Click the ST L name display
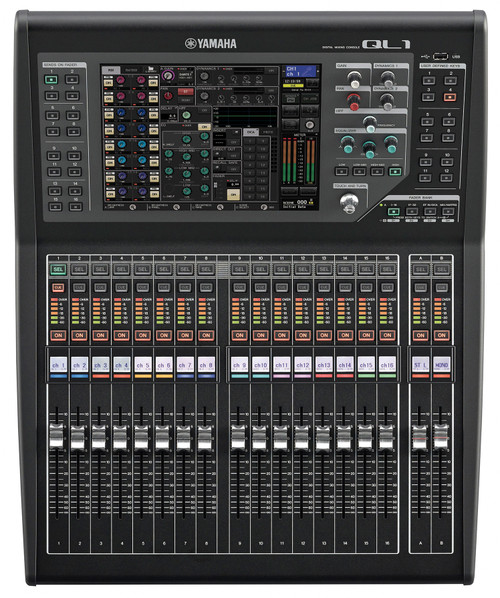Image resolution: width=500 pixels, height=598 pixels. [x=420, y=365]
